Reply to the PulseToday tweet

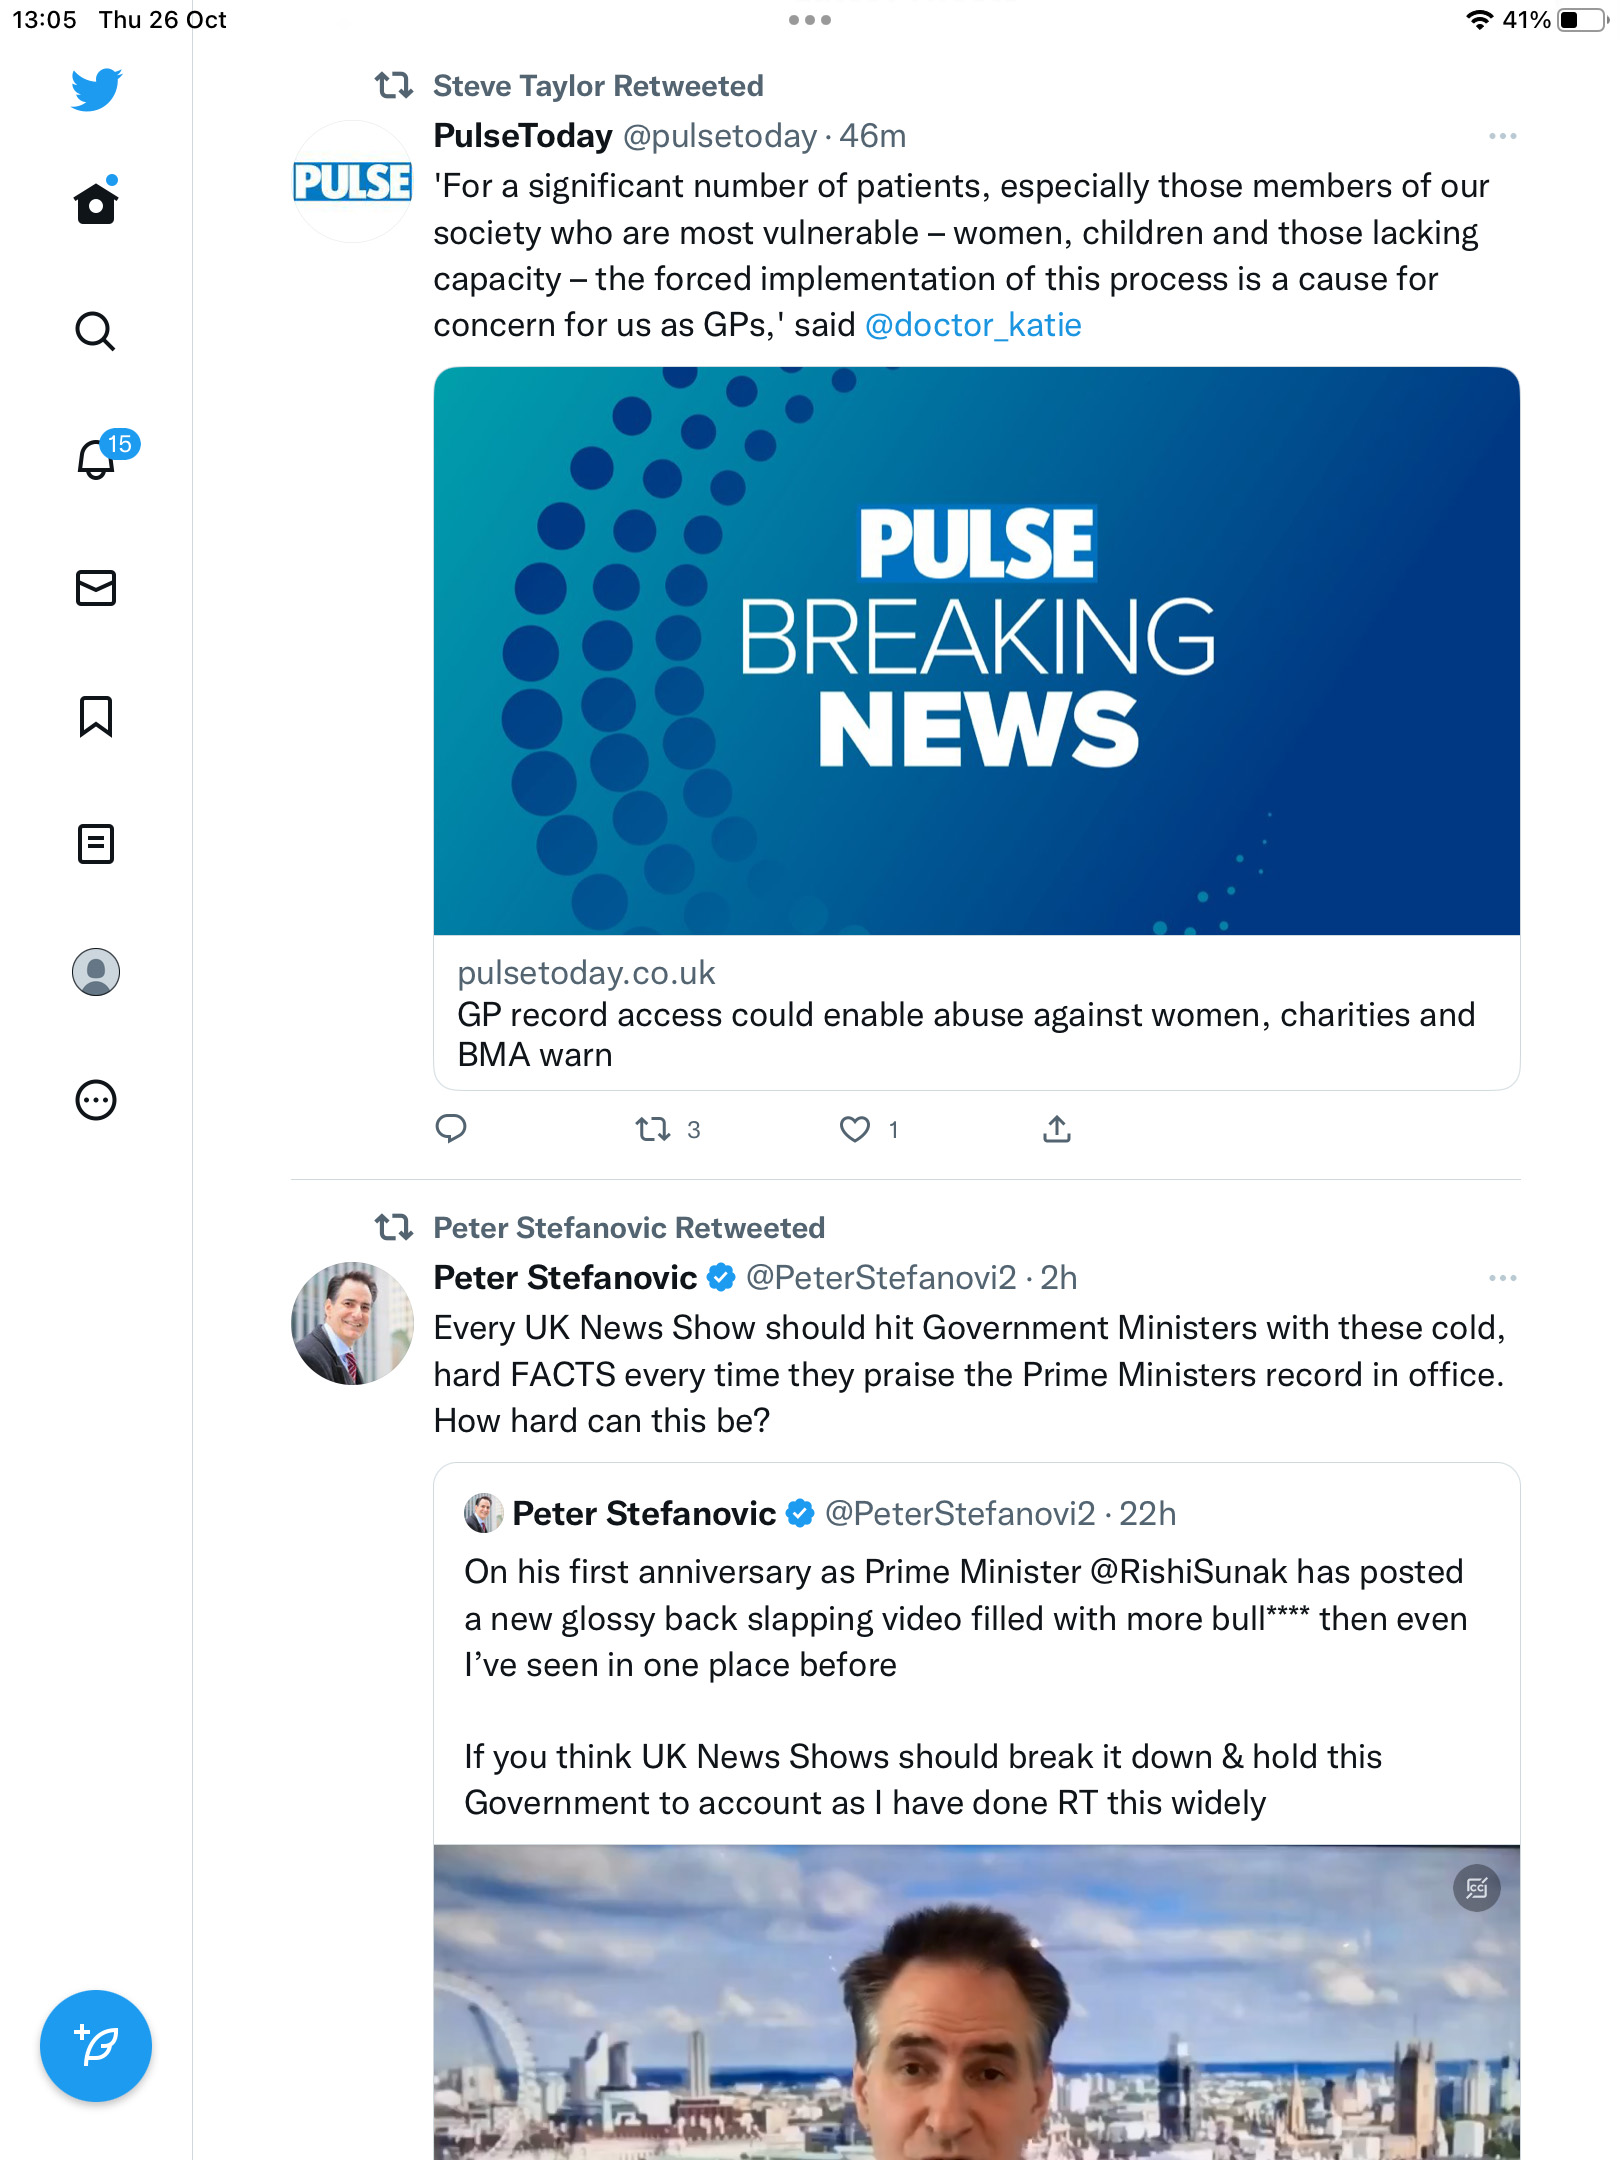[451, 1129]
